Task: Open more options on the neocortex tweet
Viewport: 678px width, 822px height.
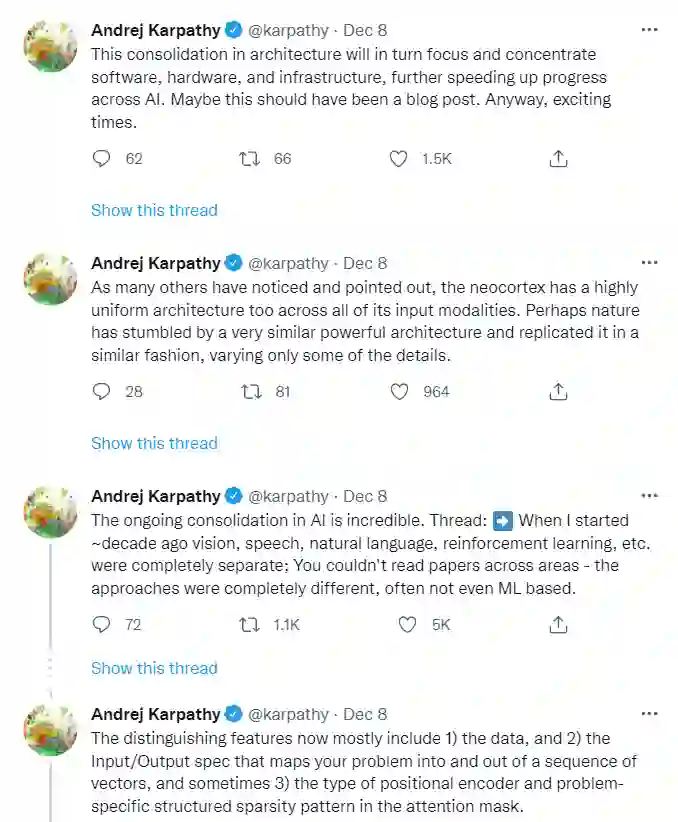Action: pyautogui.click(x=649, y=263)
